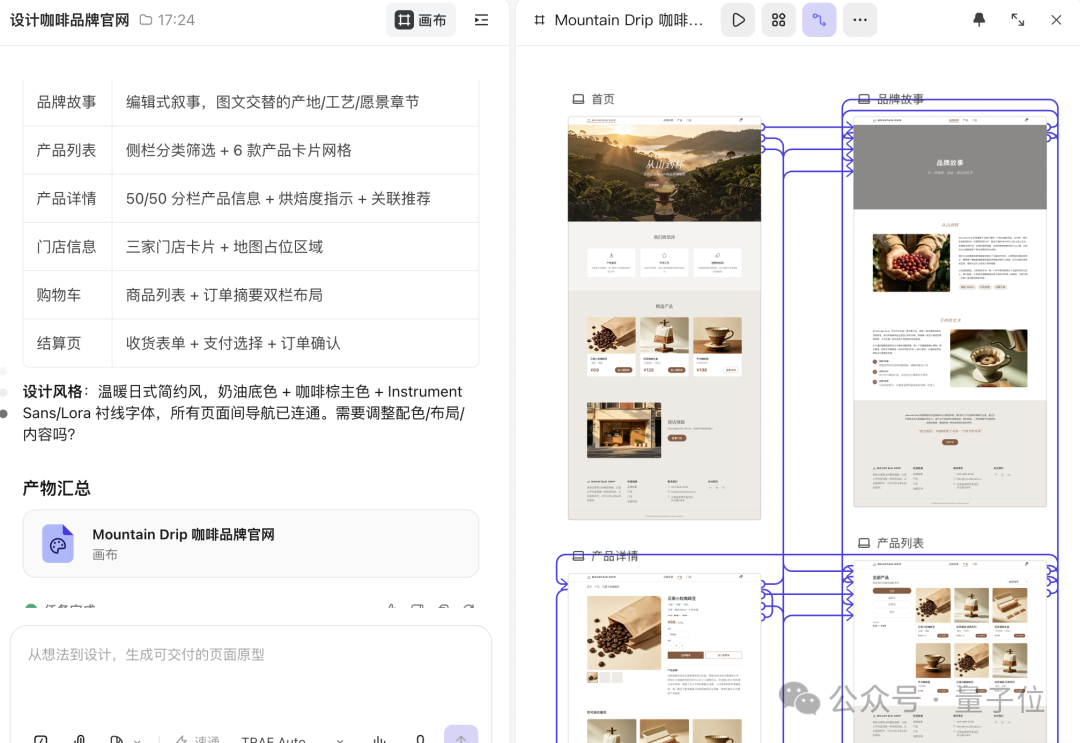
Task: Click the folder icon next to 17:24
Action: coord(146,20)
